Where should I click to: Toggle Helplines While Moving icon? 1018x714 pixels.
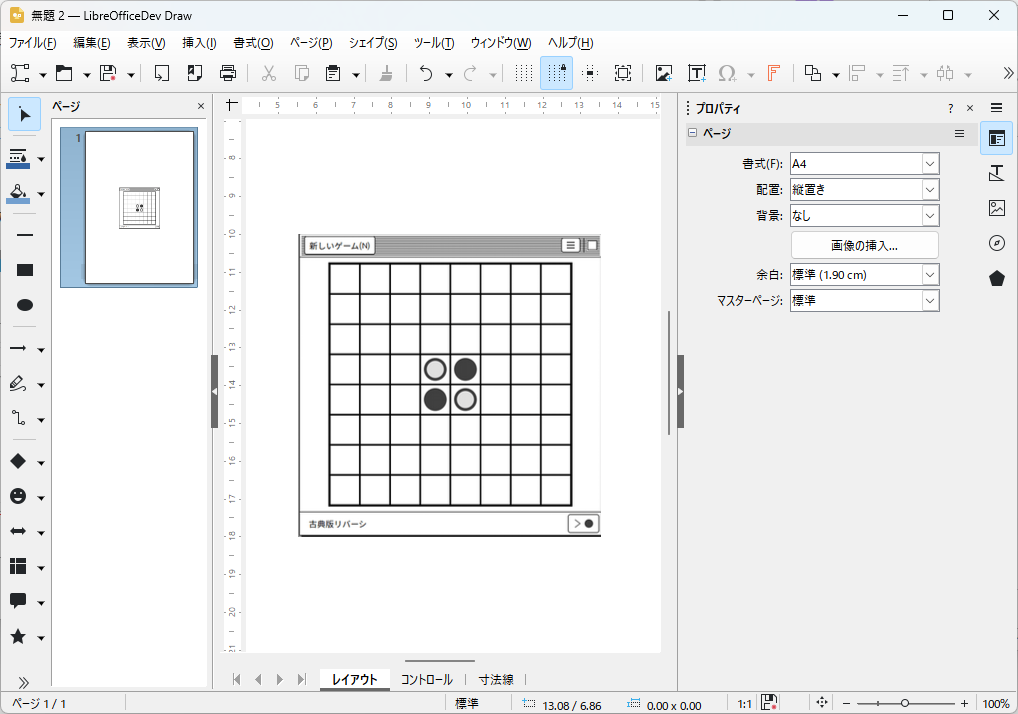[590, 73]
